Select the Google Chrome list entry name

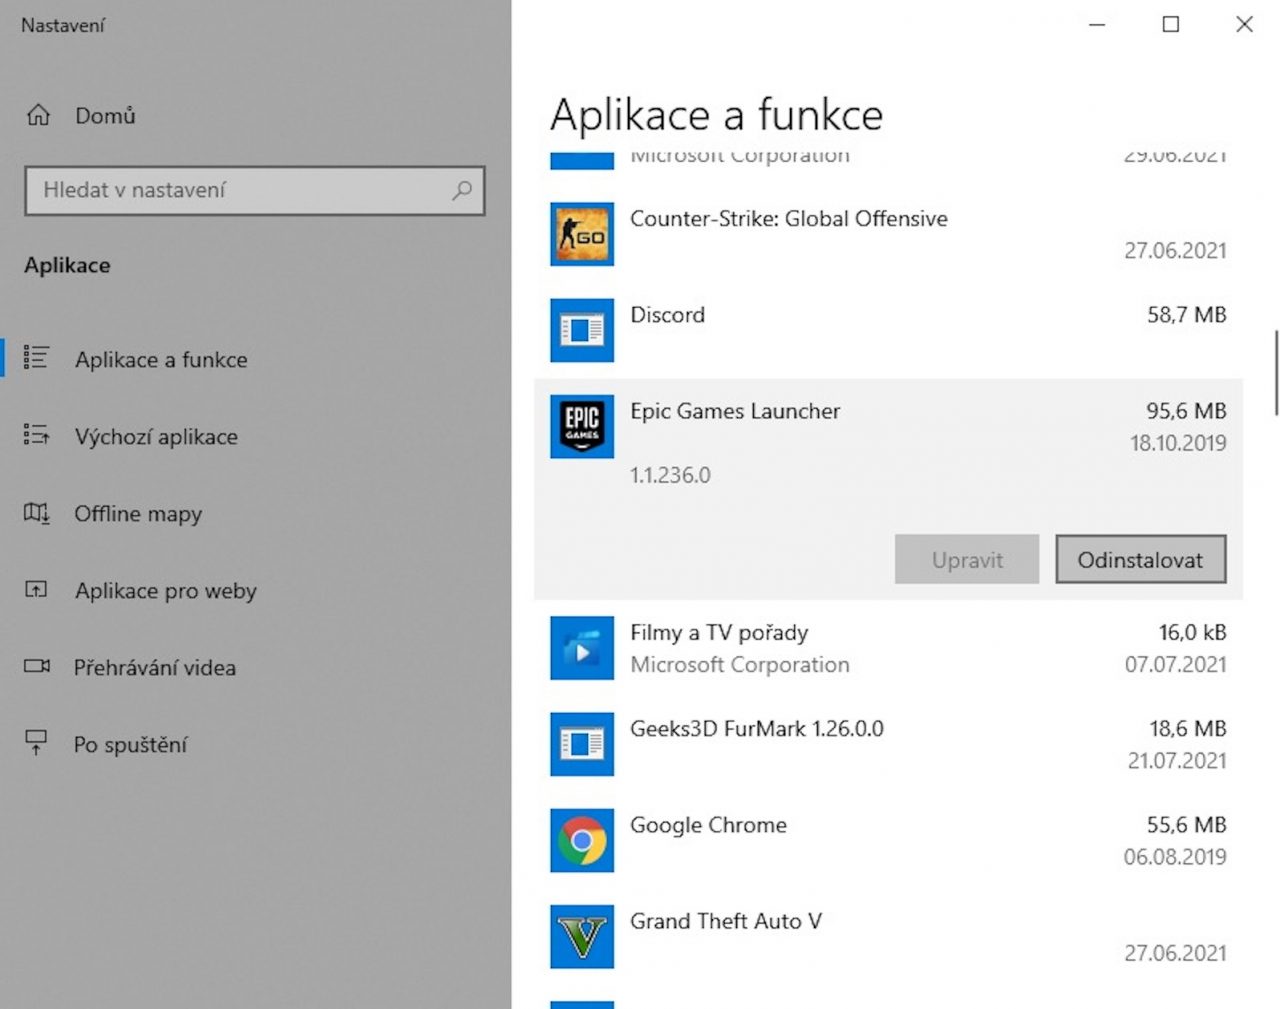[x=708, y=825]
